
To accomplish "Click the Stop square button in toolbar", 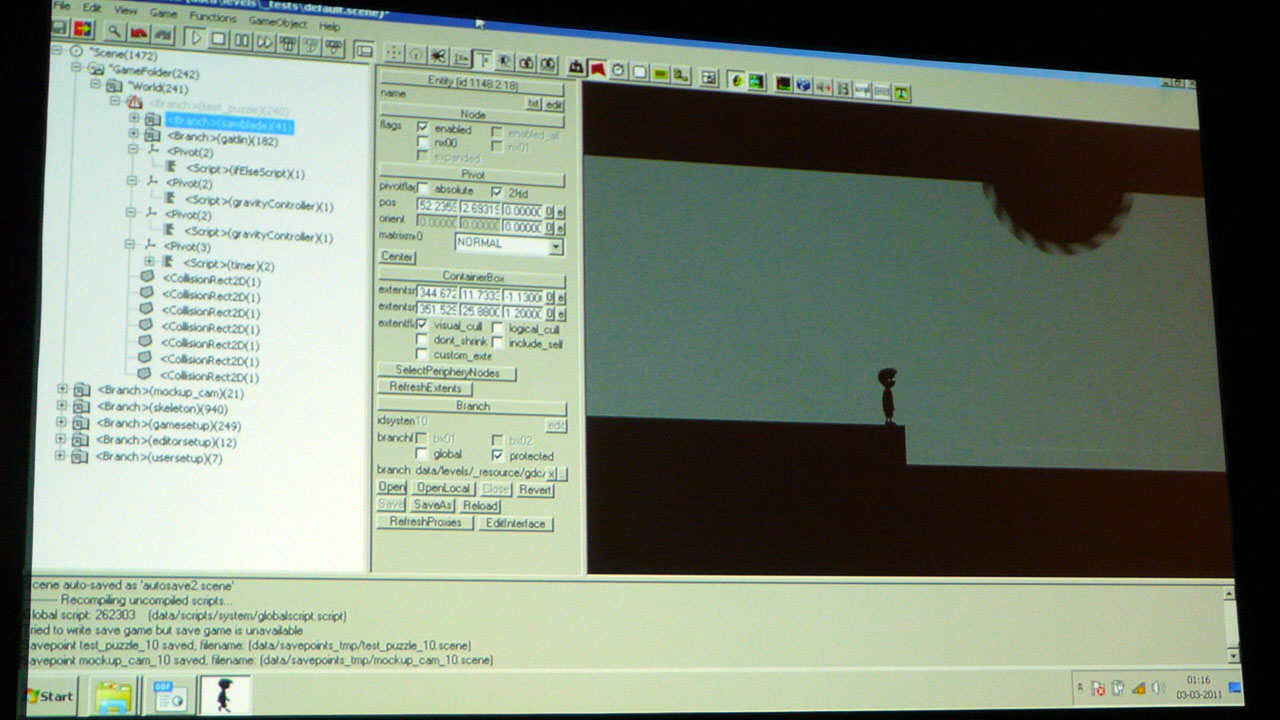I will tap(218, 39).
